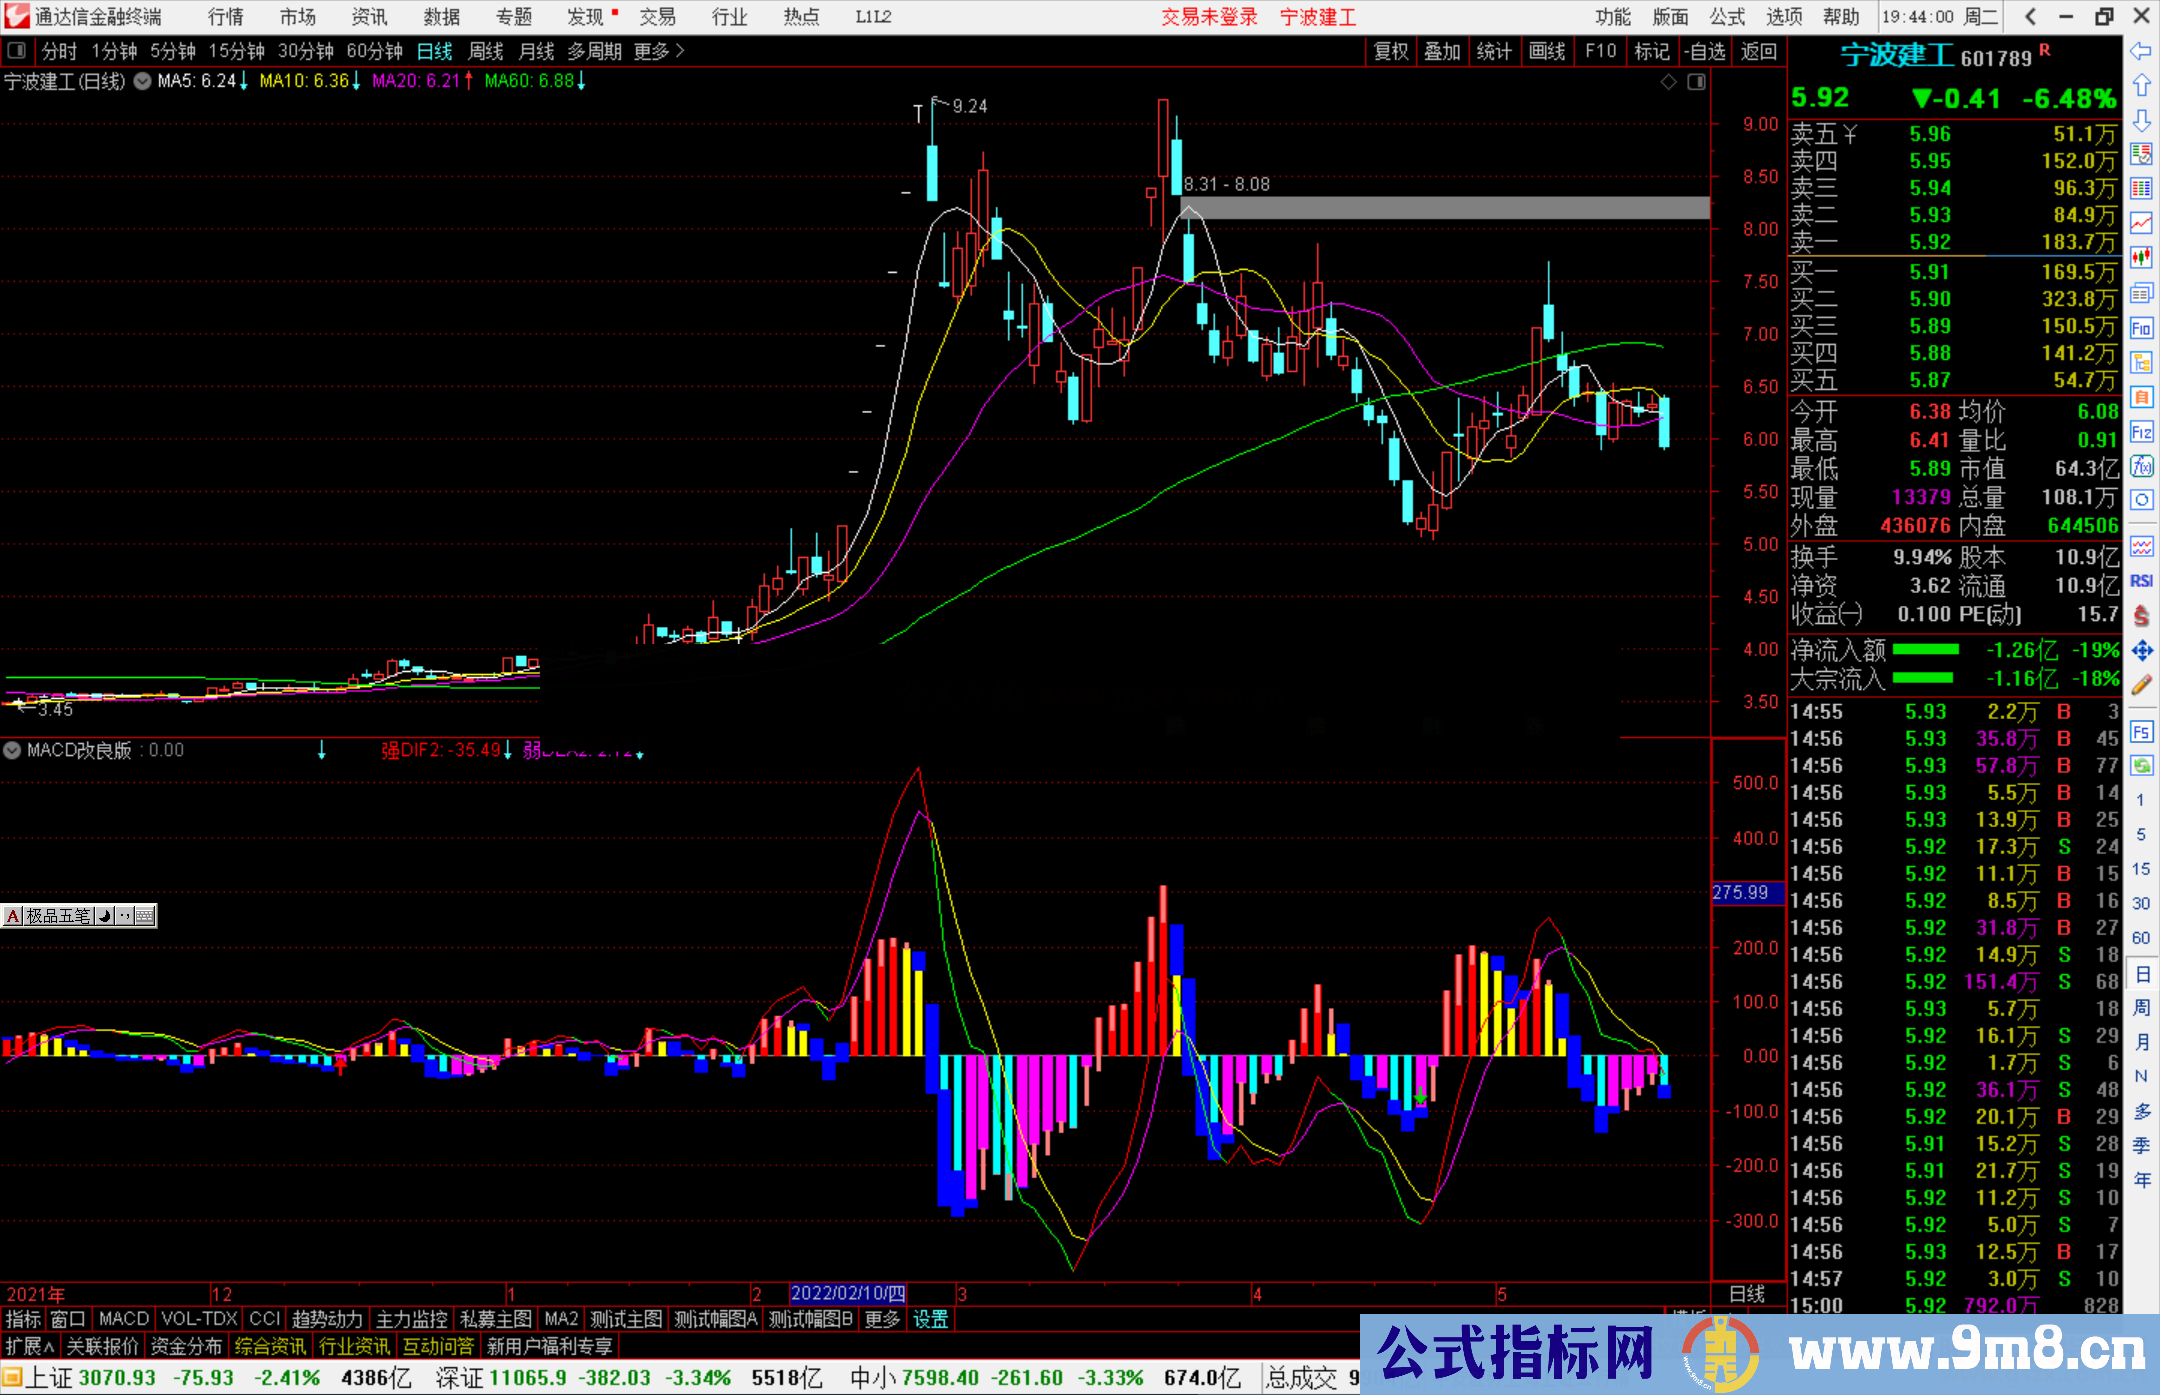The width and height of the screenshot is (2160, 1395).
Task: Toggle the 宁波建工 moving average indicator circle
Action: [142, 81]
